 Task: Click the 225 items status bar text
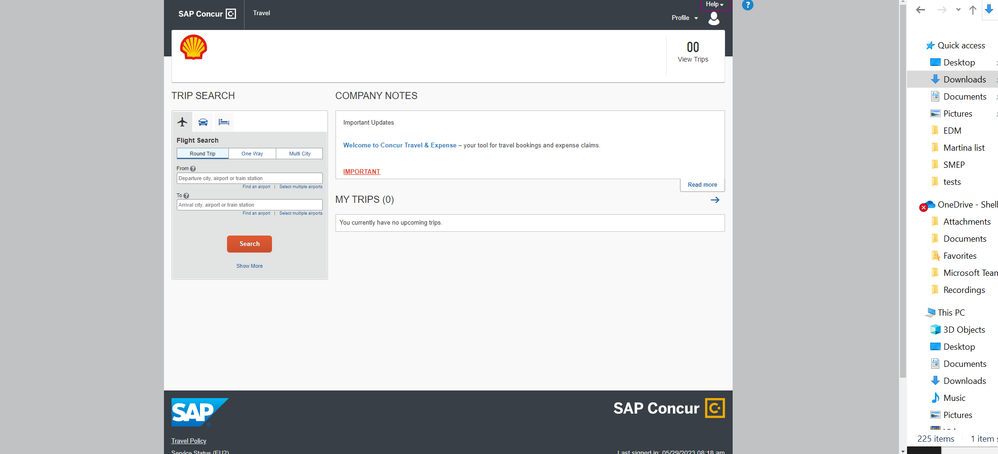pyautogui.click(x=936, y=439)
